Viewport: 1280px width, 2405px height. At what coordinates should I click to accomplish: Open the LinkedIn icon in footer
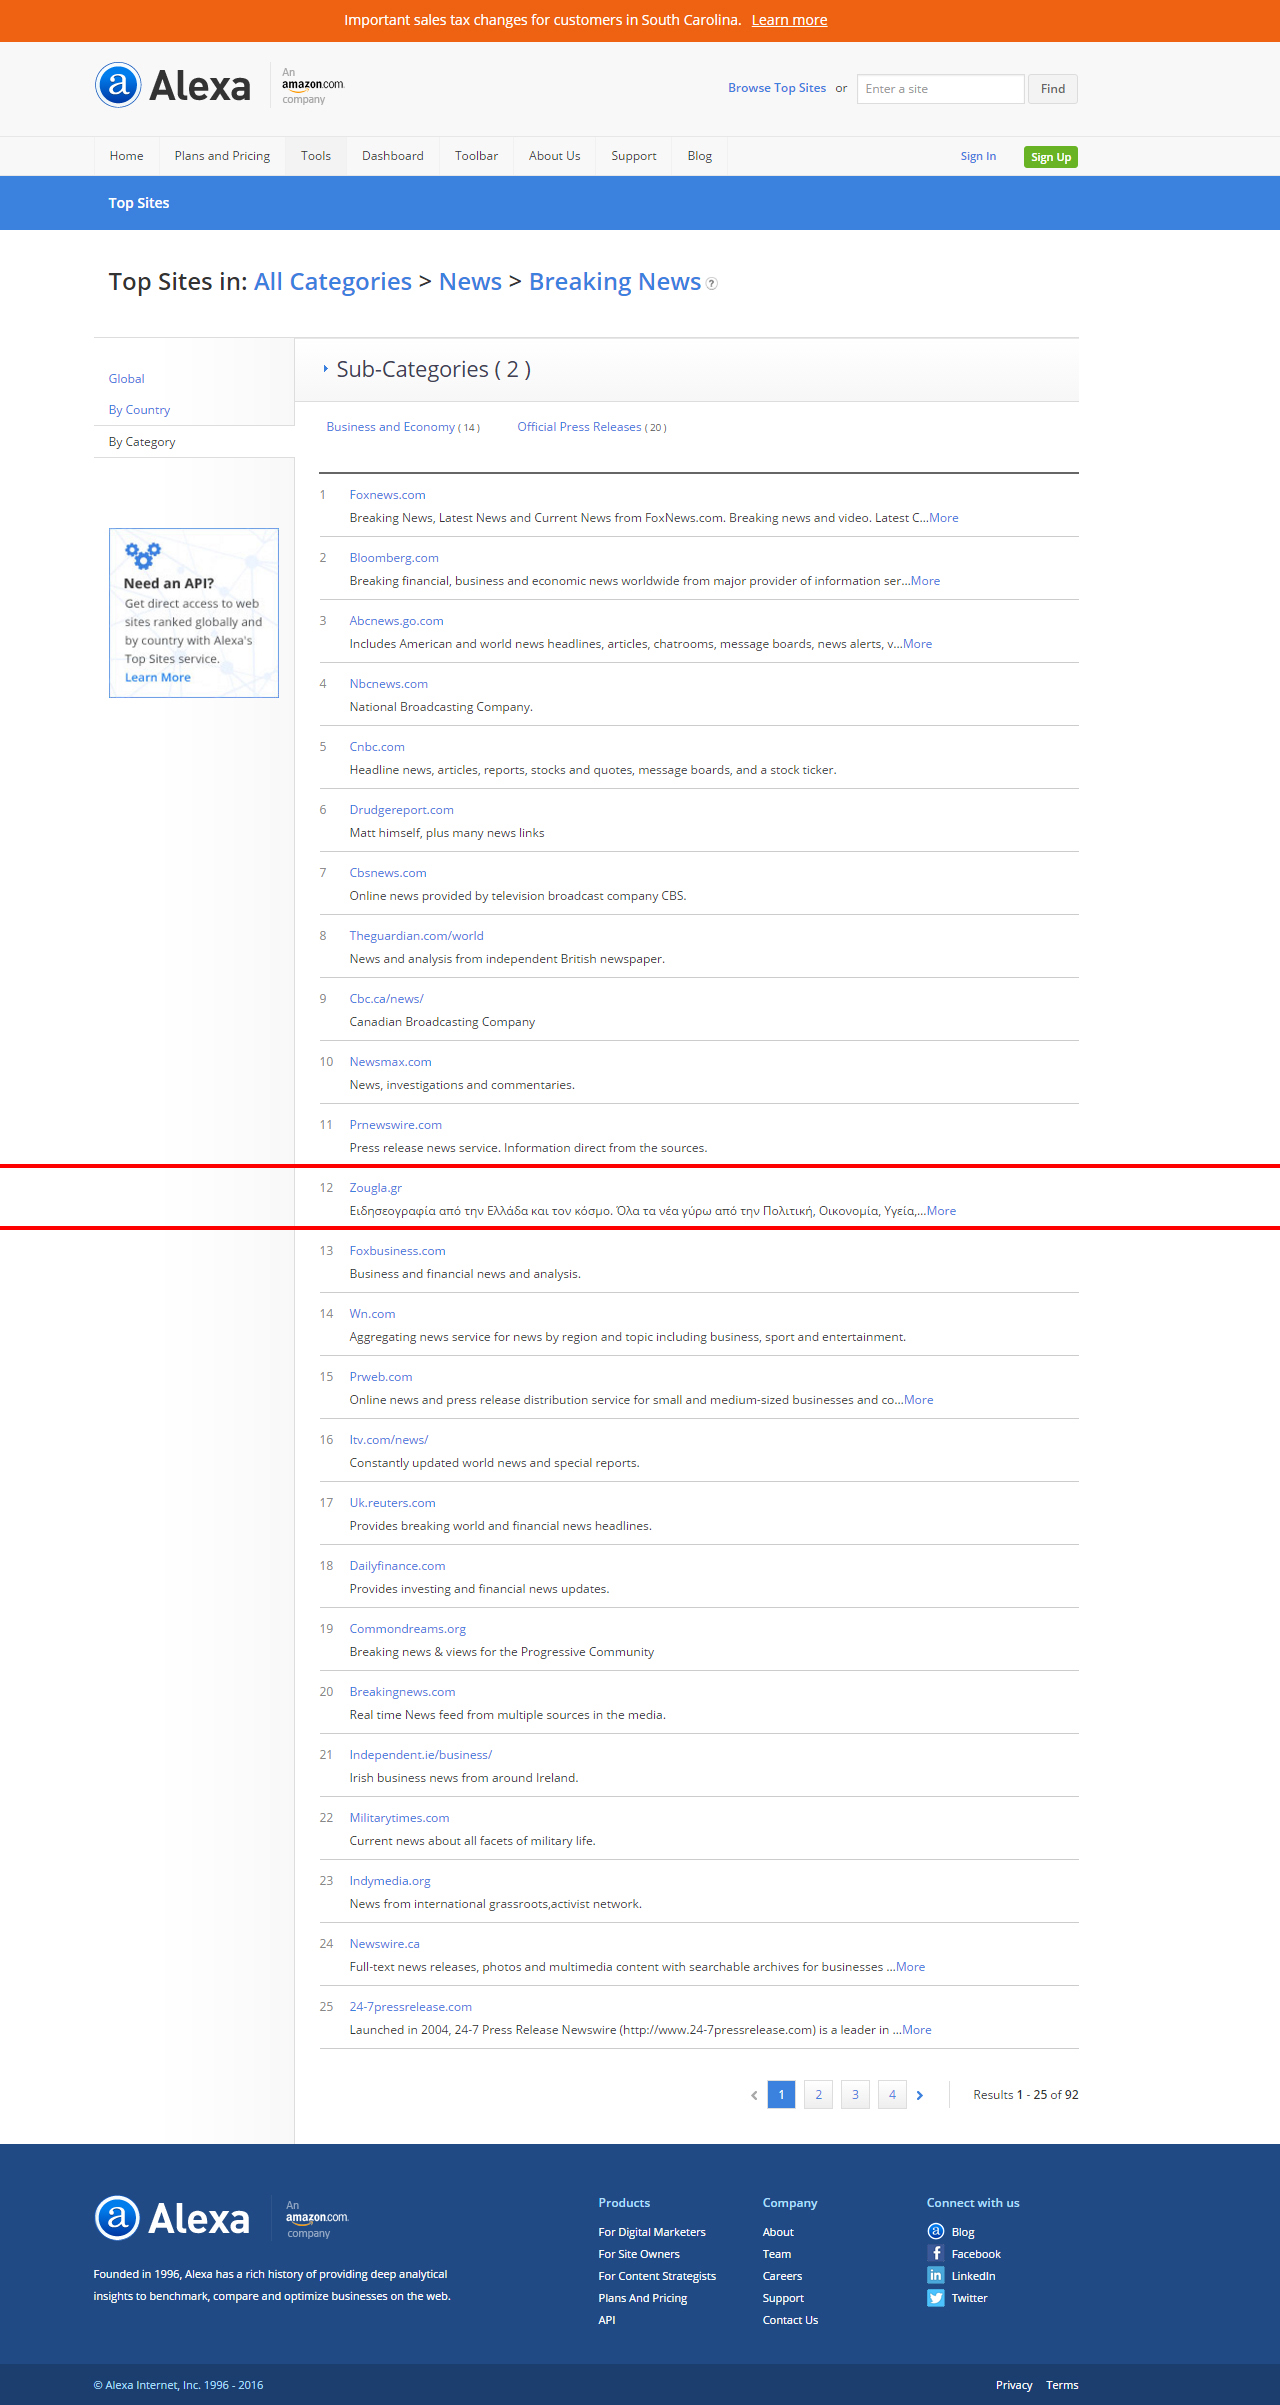[x=936, y=2275]
